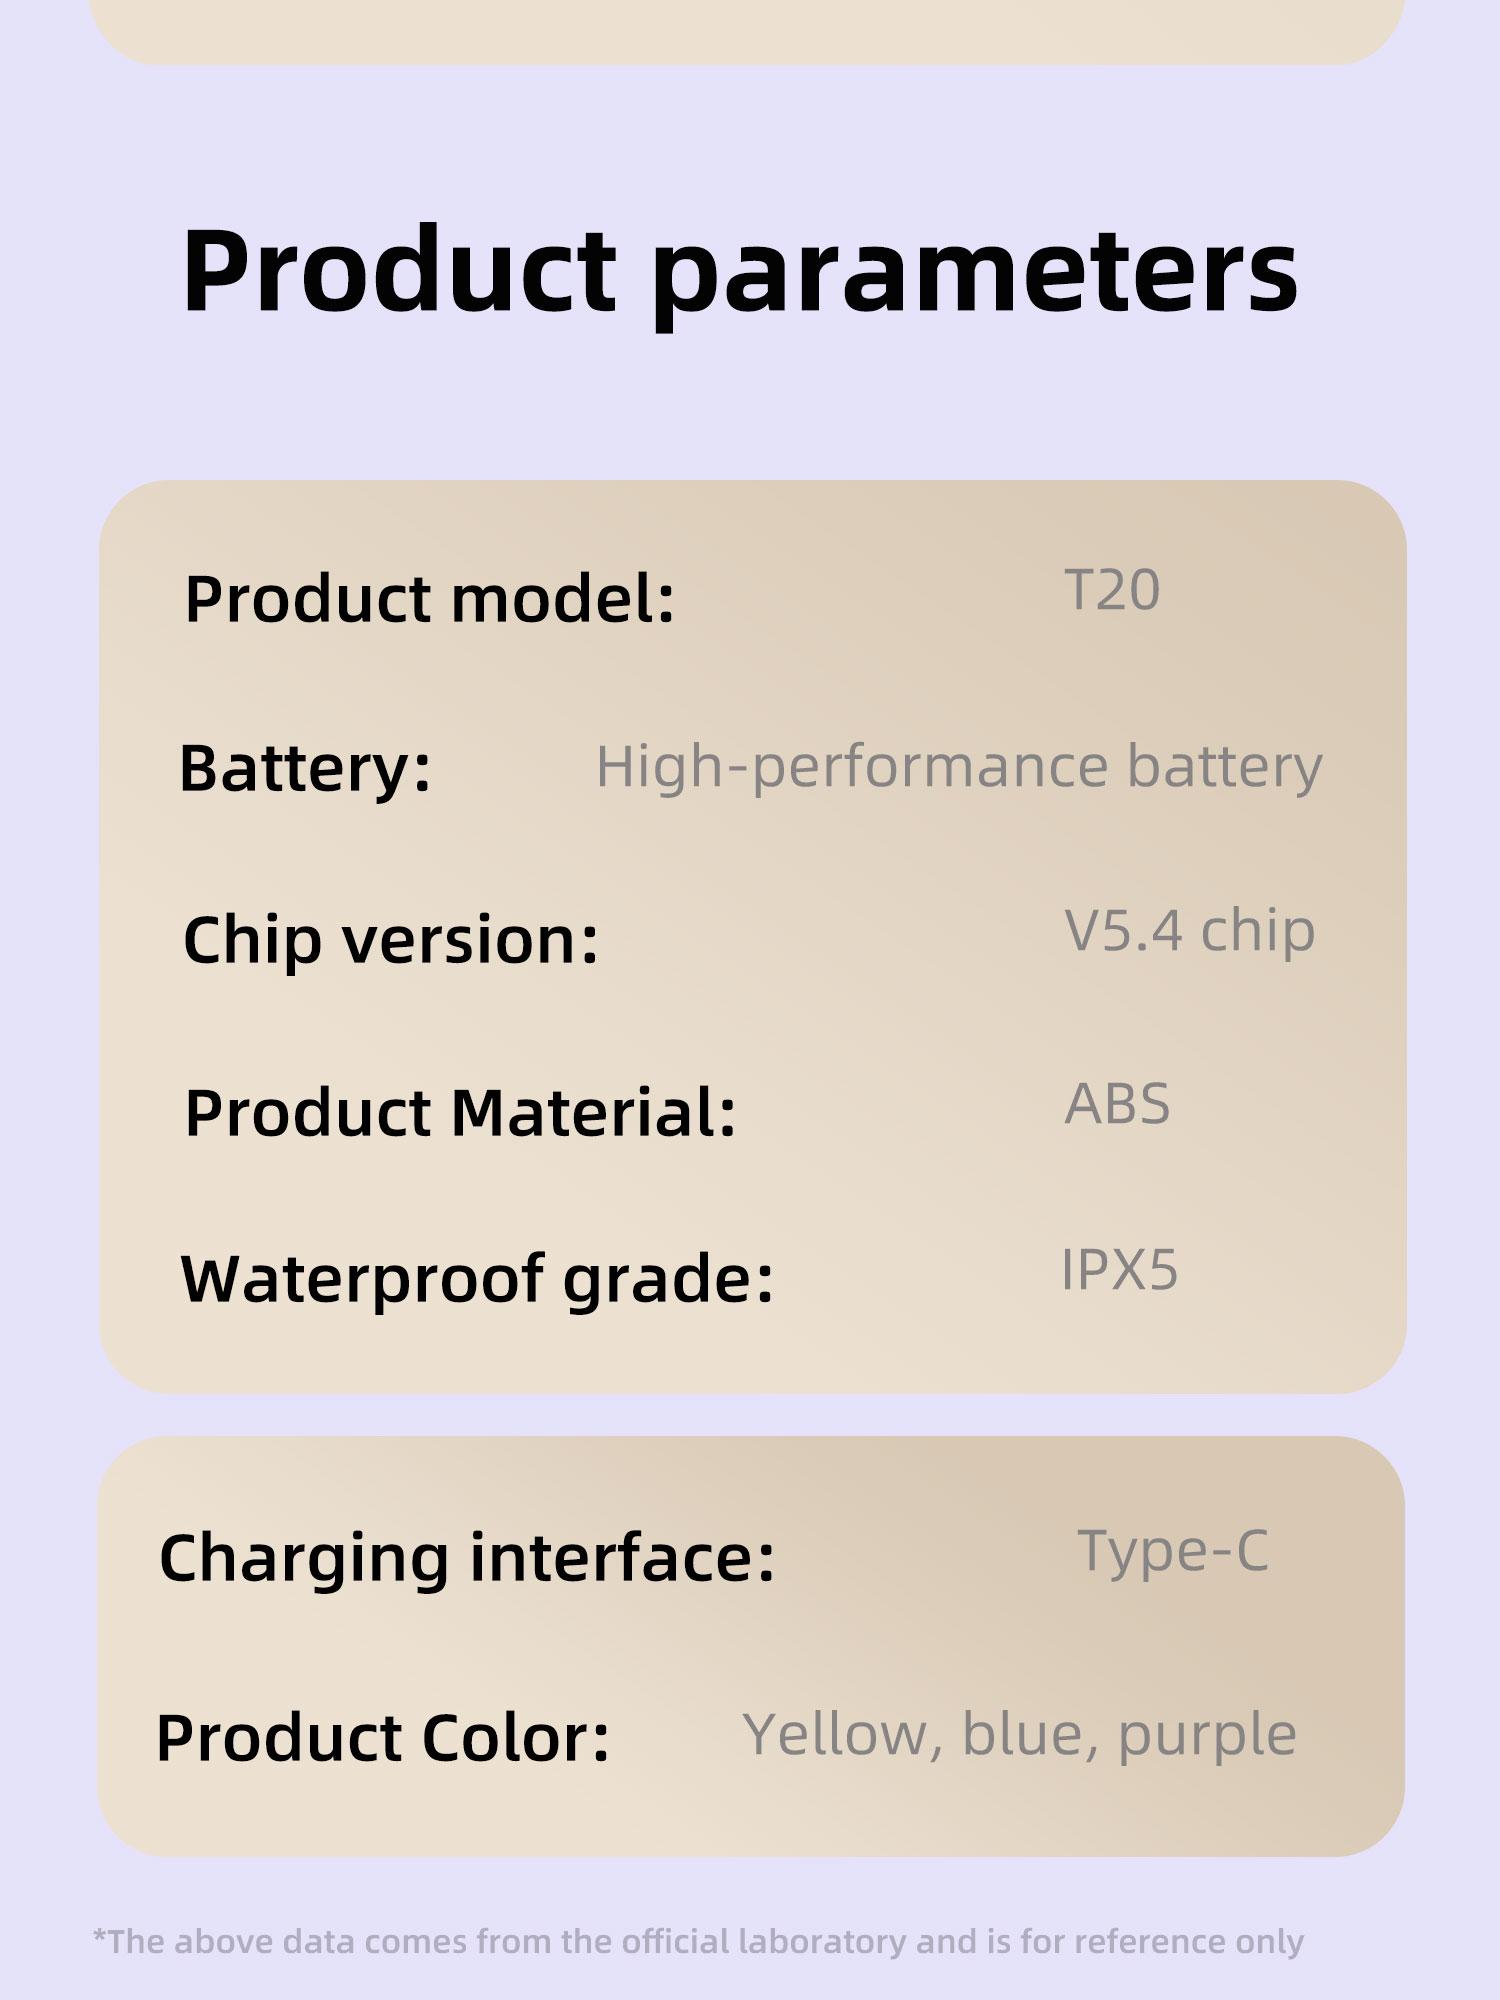
Task: Click the "High-performance battery" value text
Action: (958, 767)
